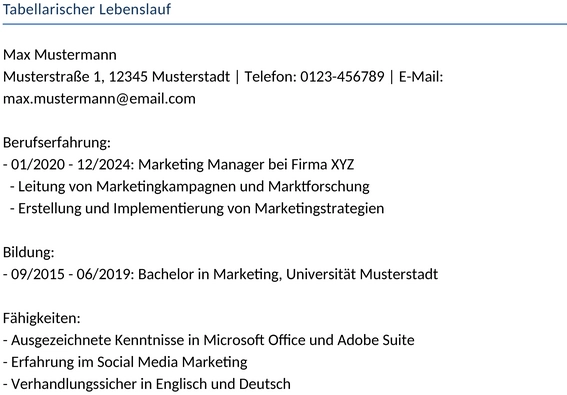Click the Berufserfahrung section heading
Image resolution: width=567 pixels, height=395 pixels.
coord(57,143)
